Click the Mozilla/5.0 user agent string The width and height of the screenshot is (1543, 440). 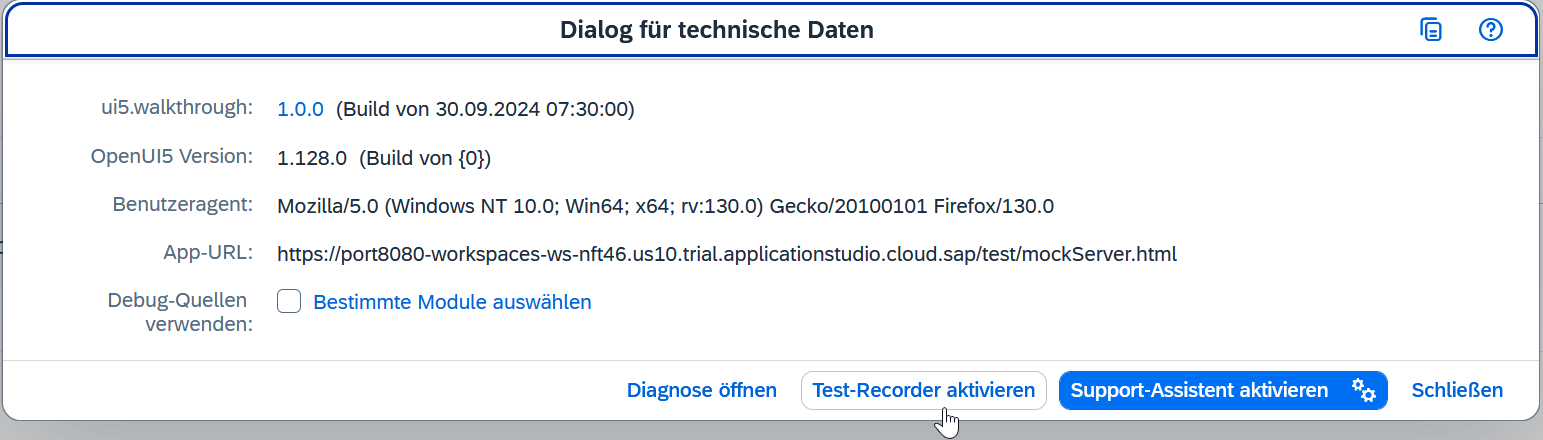pos(666,206)
